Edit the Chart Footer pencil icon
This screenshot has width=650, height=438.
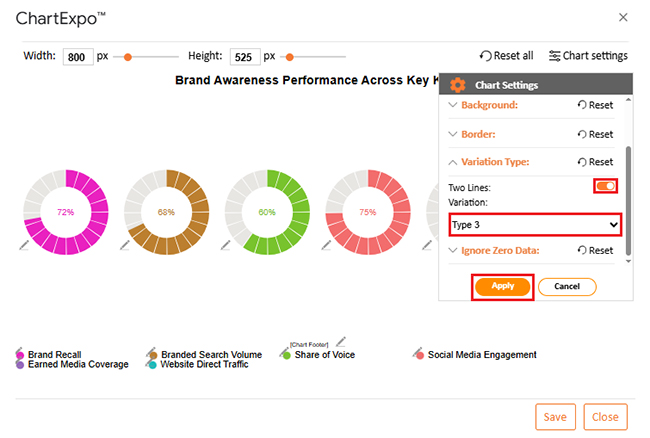[x=341, y=342]
